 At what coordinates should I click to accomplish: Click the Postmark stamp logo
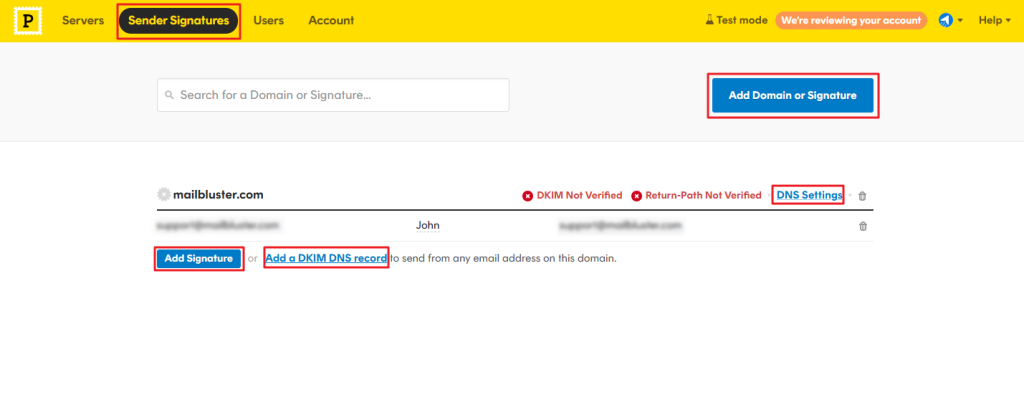tap(27, 21)
